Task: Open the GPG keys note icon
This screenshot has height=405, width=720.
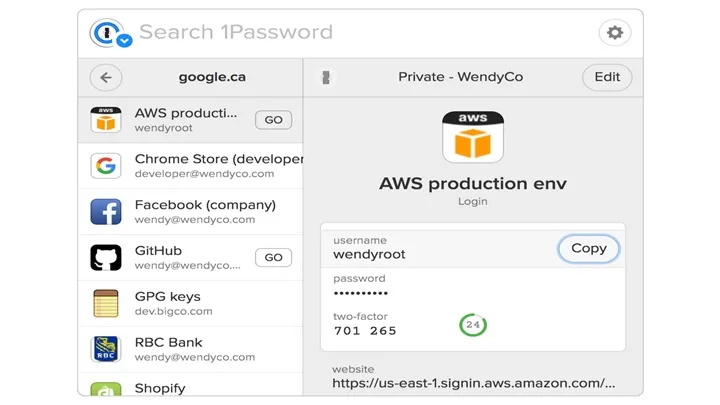Action: click(x=106, y=304)
